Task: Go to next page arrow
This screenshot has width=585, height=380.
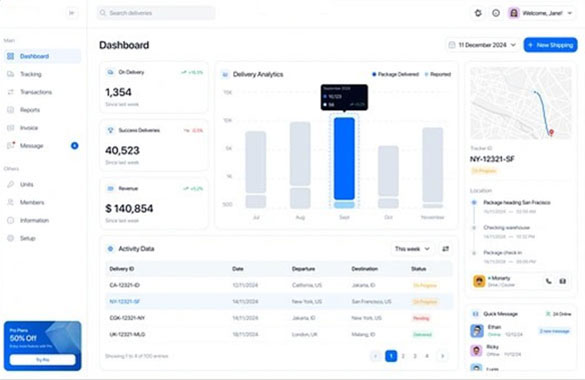Action: 442,356
